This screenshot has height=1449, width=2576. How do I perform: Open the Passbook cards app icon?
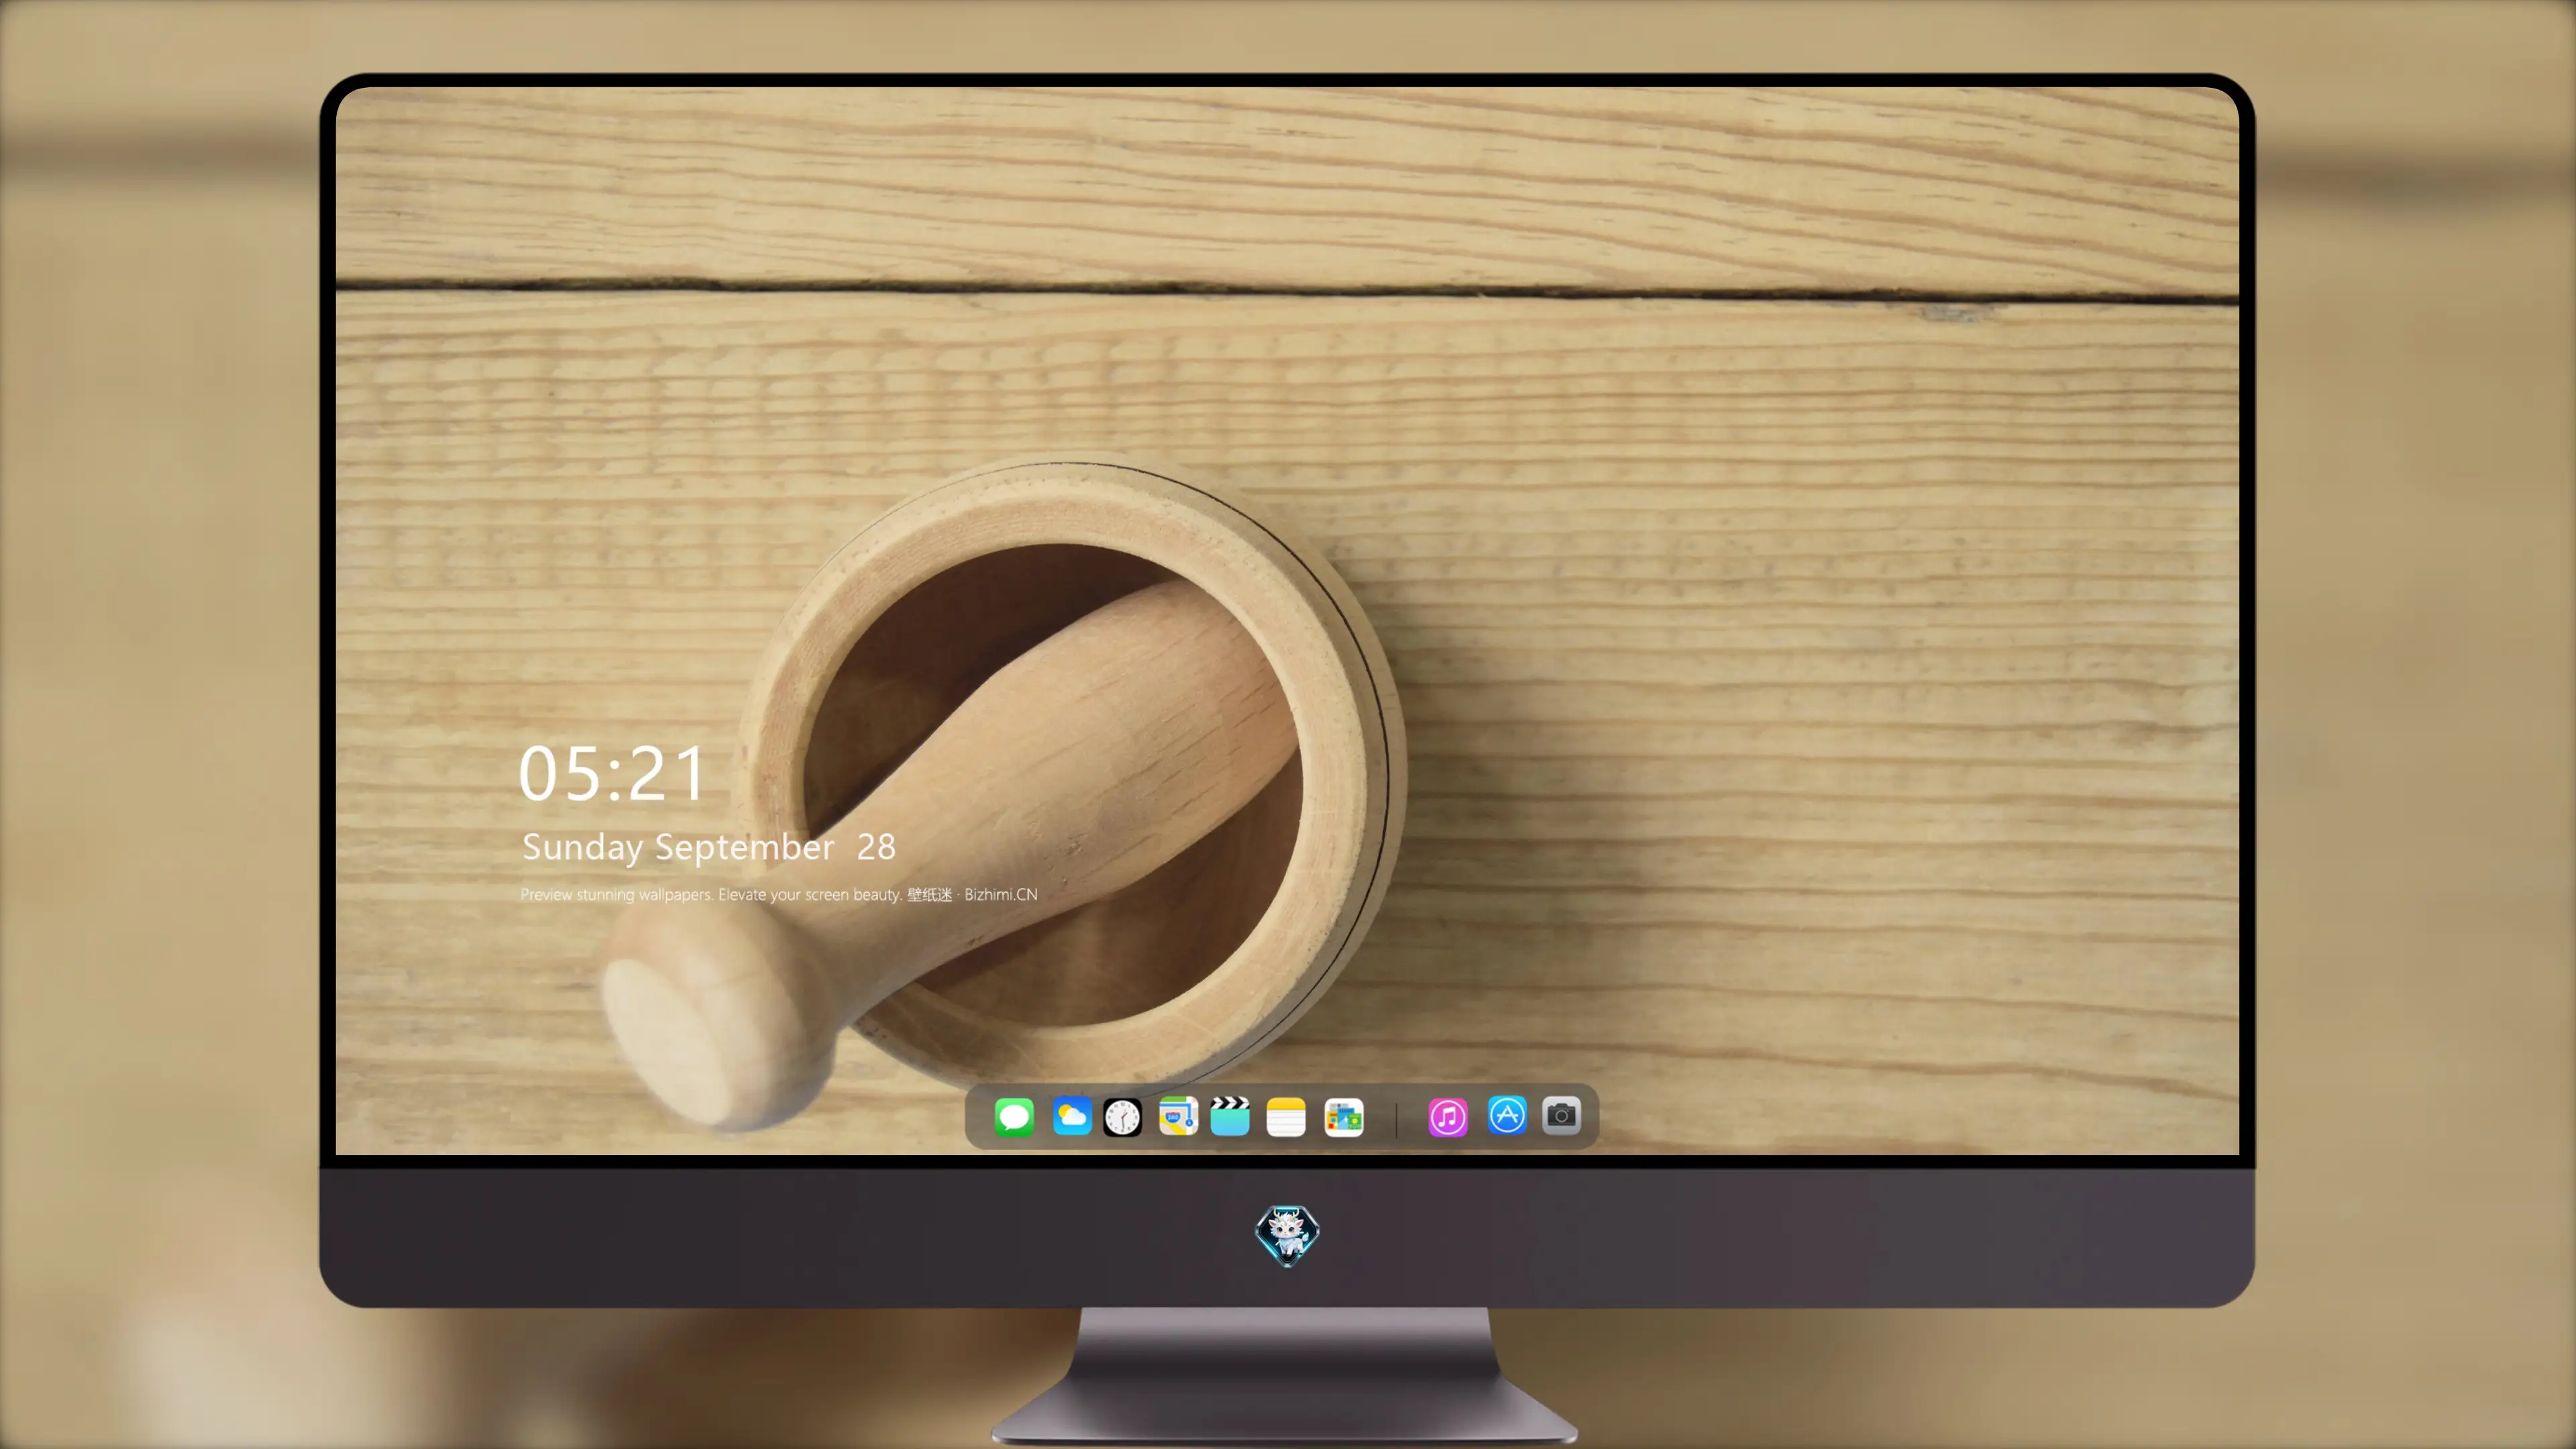tap(1343, 1117)
